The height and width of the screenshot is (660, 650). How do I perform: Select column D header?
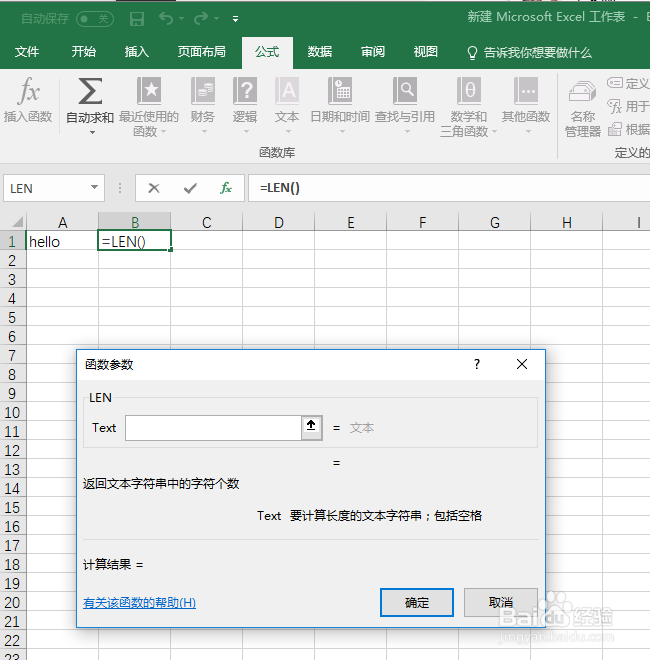[x=278, y=222]
